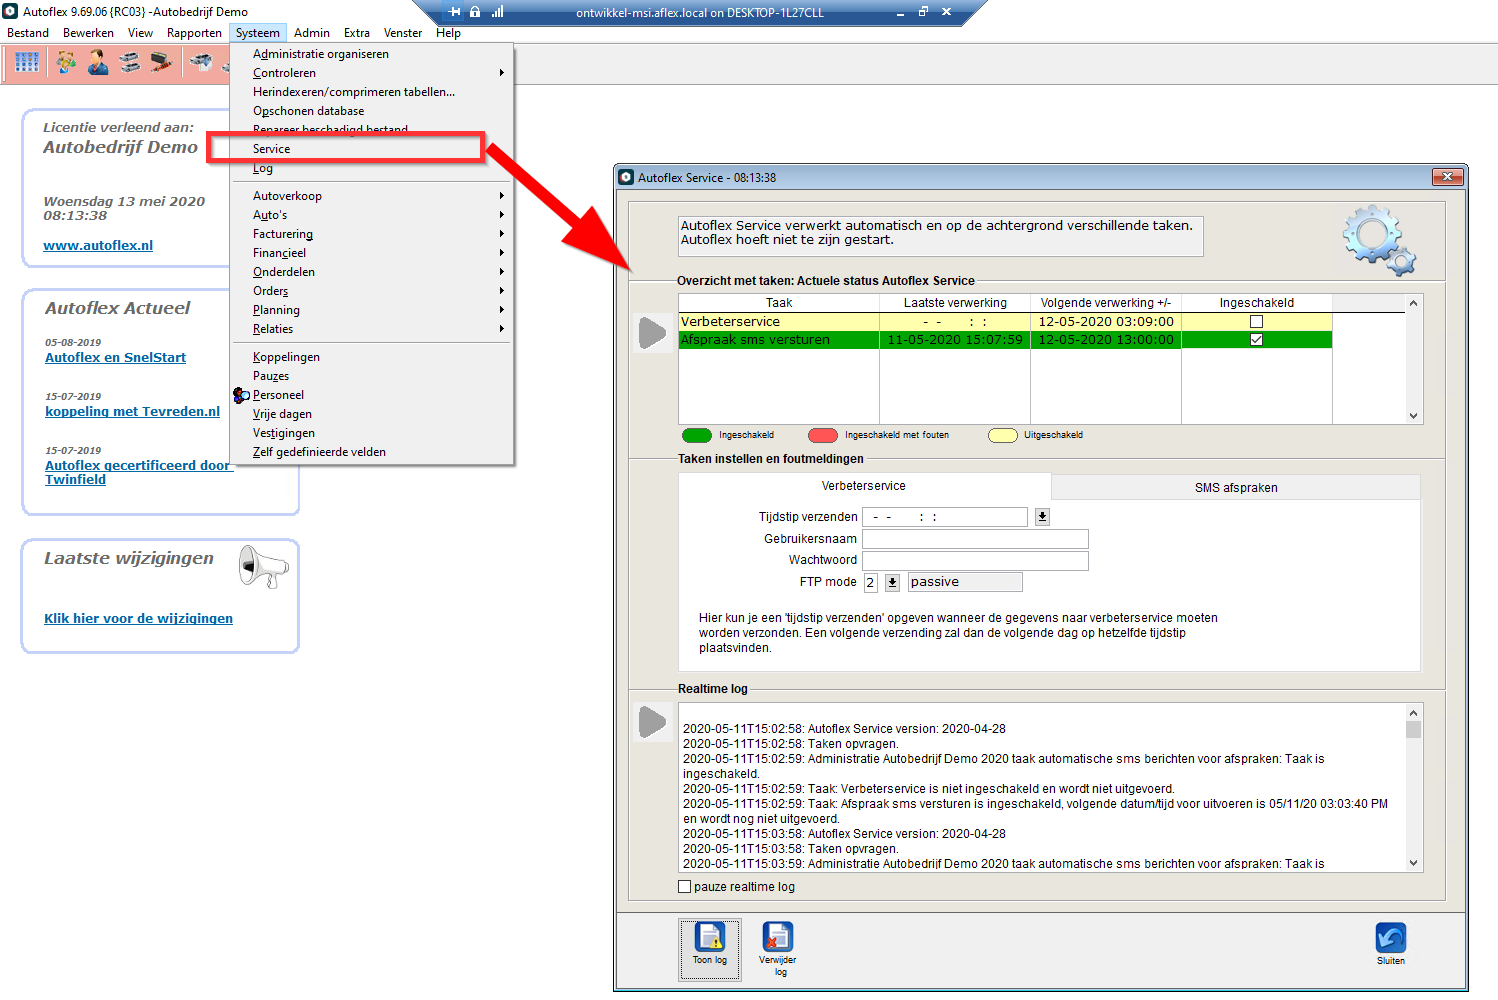Expand the Autoverkoop submenu

click(373, 196)
